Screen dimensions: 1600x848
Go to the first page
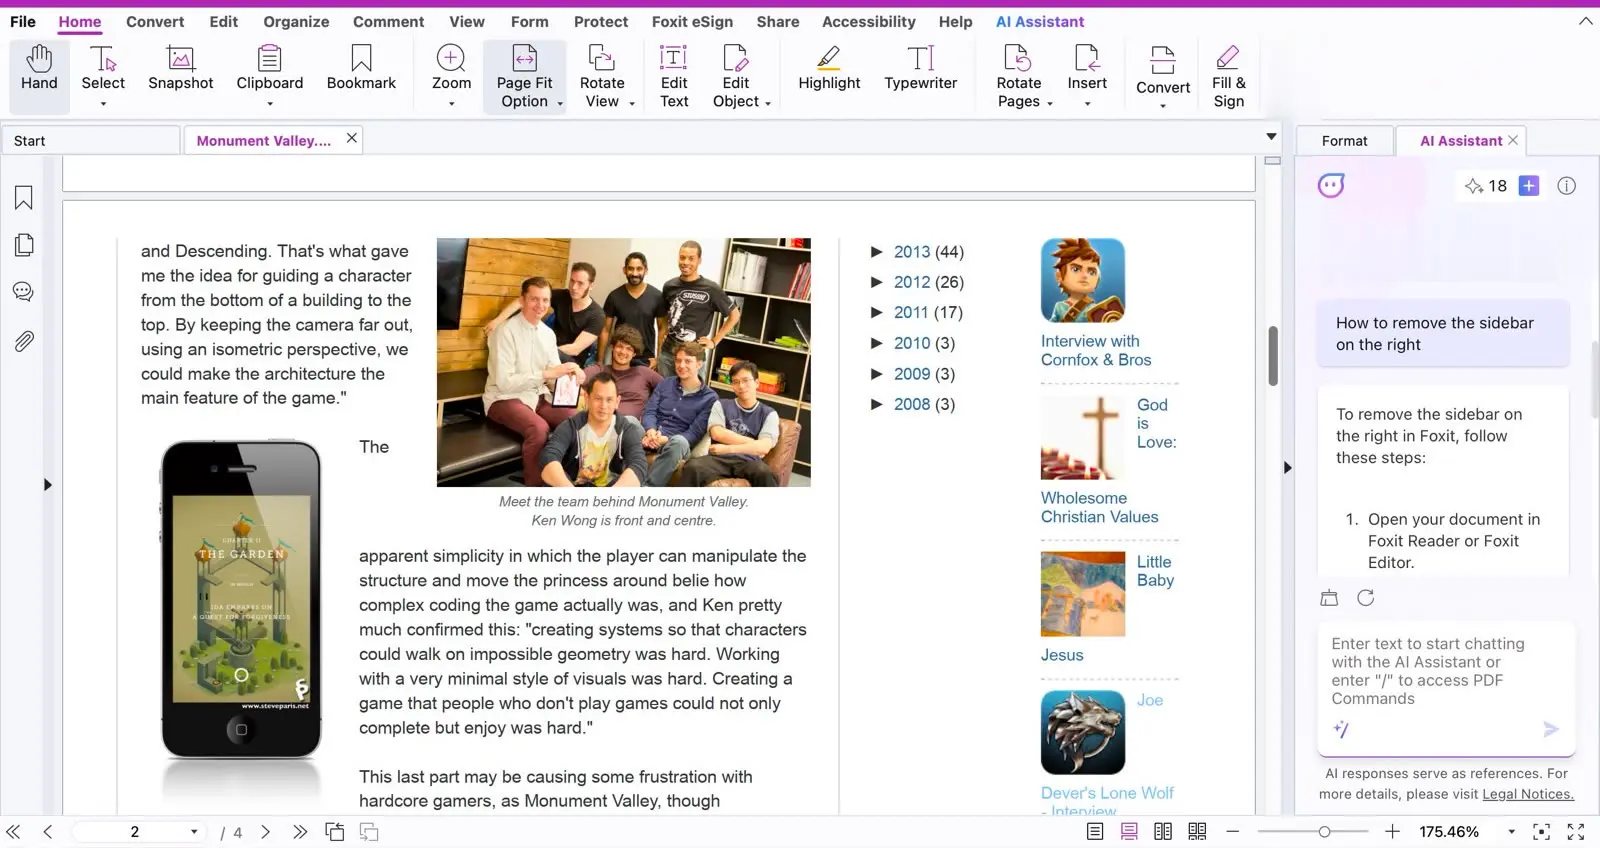coord(14,832)
